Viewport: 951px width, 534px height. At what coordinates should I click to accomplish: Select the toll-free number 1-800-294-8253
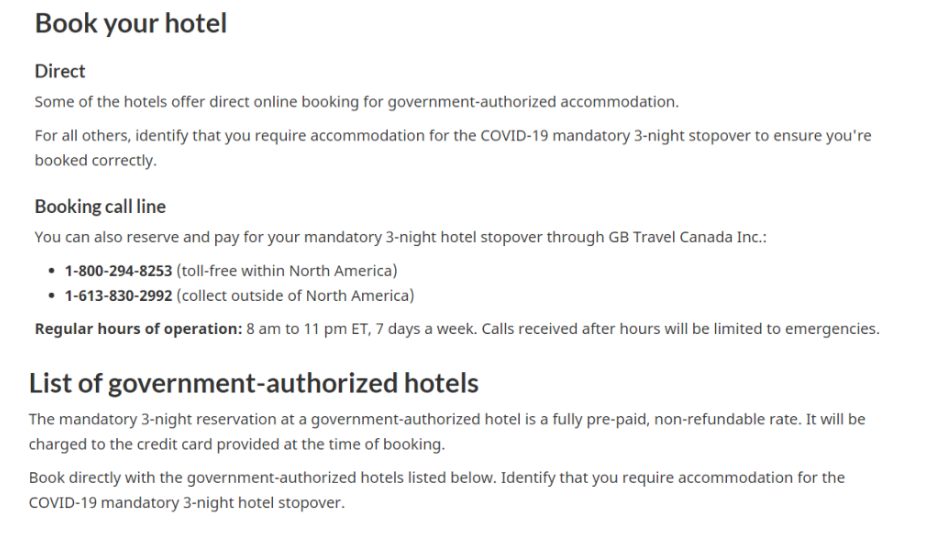(118, 271)
